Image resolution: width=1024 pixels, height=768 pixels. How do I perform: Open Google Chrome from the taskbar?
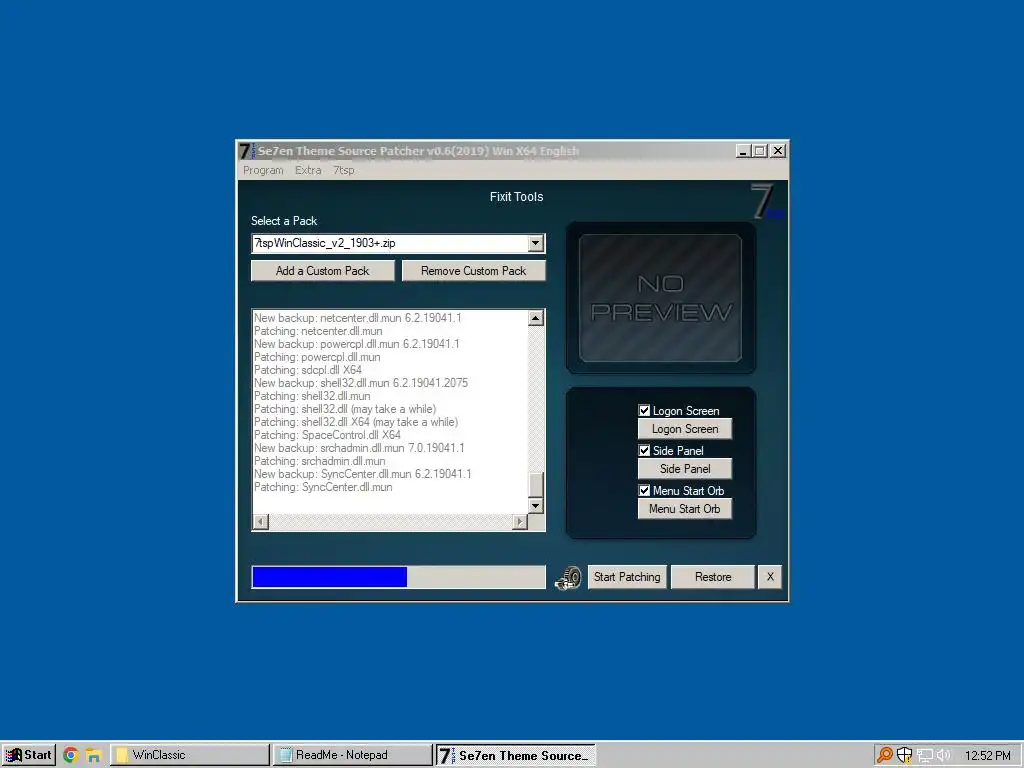[71, 755]
